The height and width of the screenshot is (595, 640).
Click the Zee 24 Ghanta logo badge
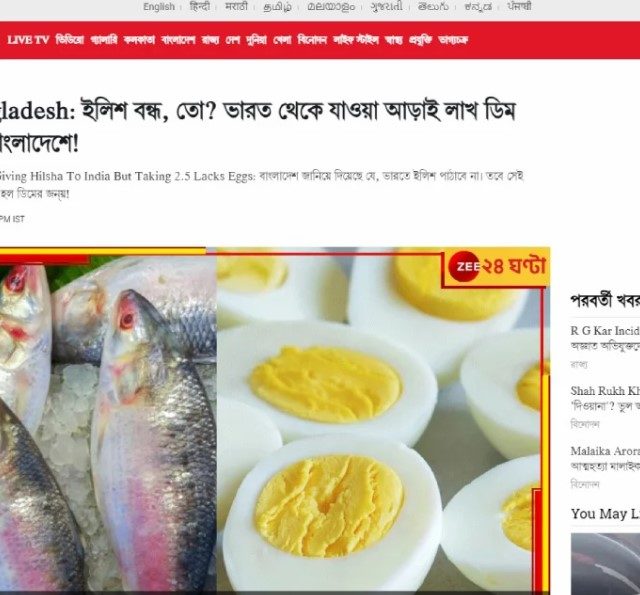497,266
